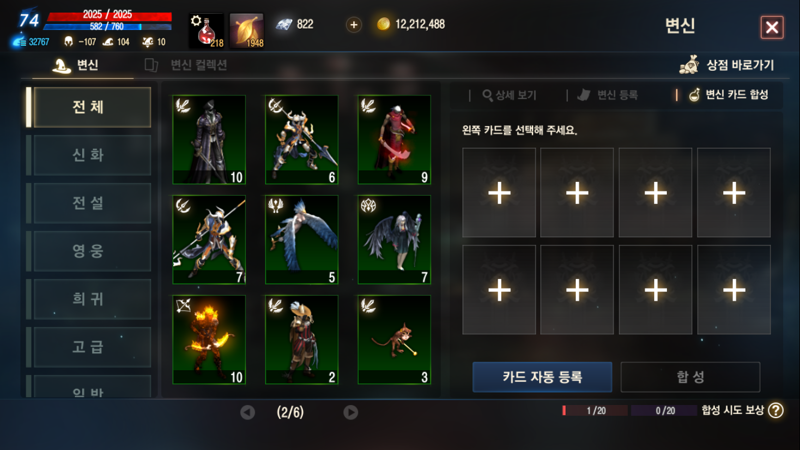Open the 합성 시도 보상 help icon
This screenshot has height=450, width=800.
[776, 410]
